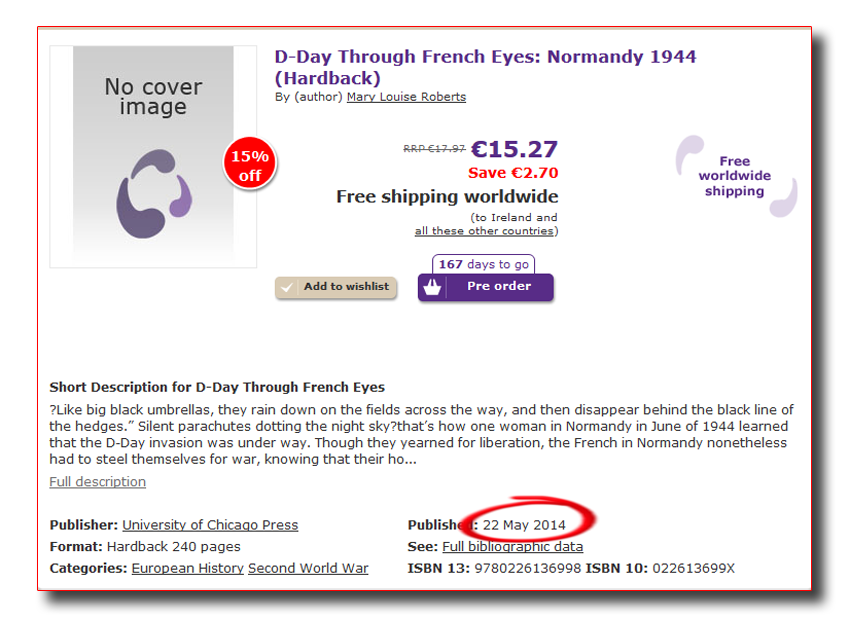Open Full bibliographic data link
Viewport: 850px width, 618px height.
(x=512, y=547)
